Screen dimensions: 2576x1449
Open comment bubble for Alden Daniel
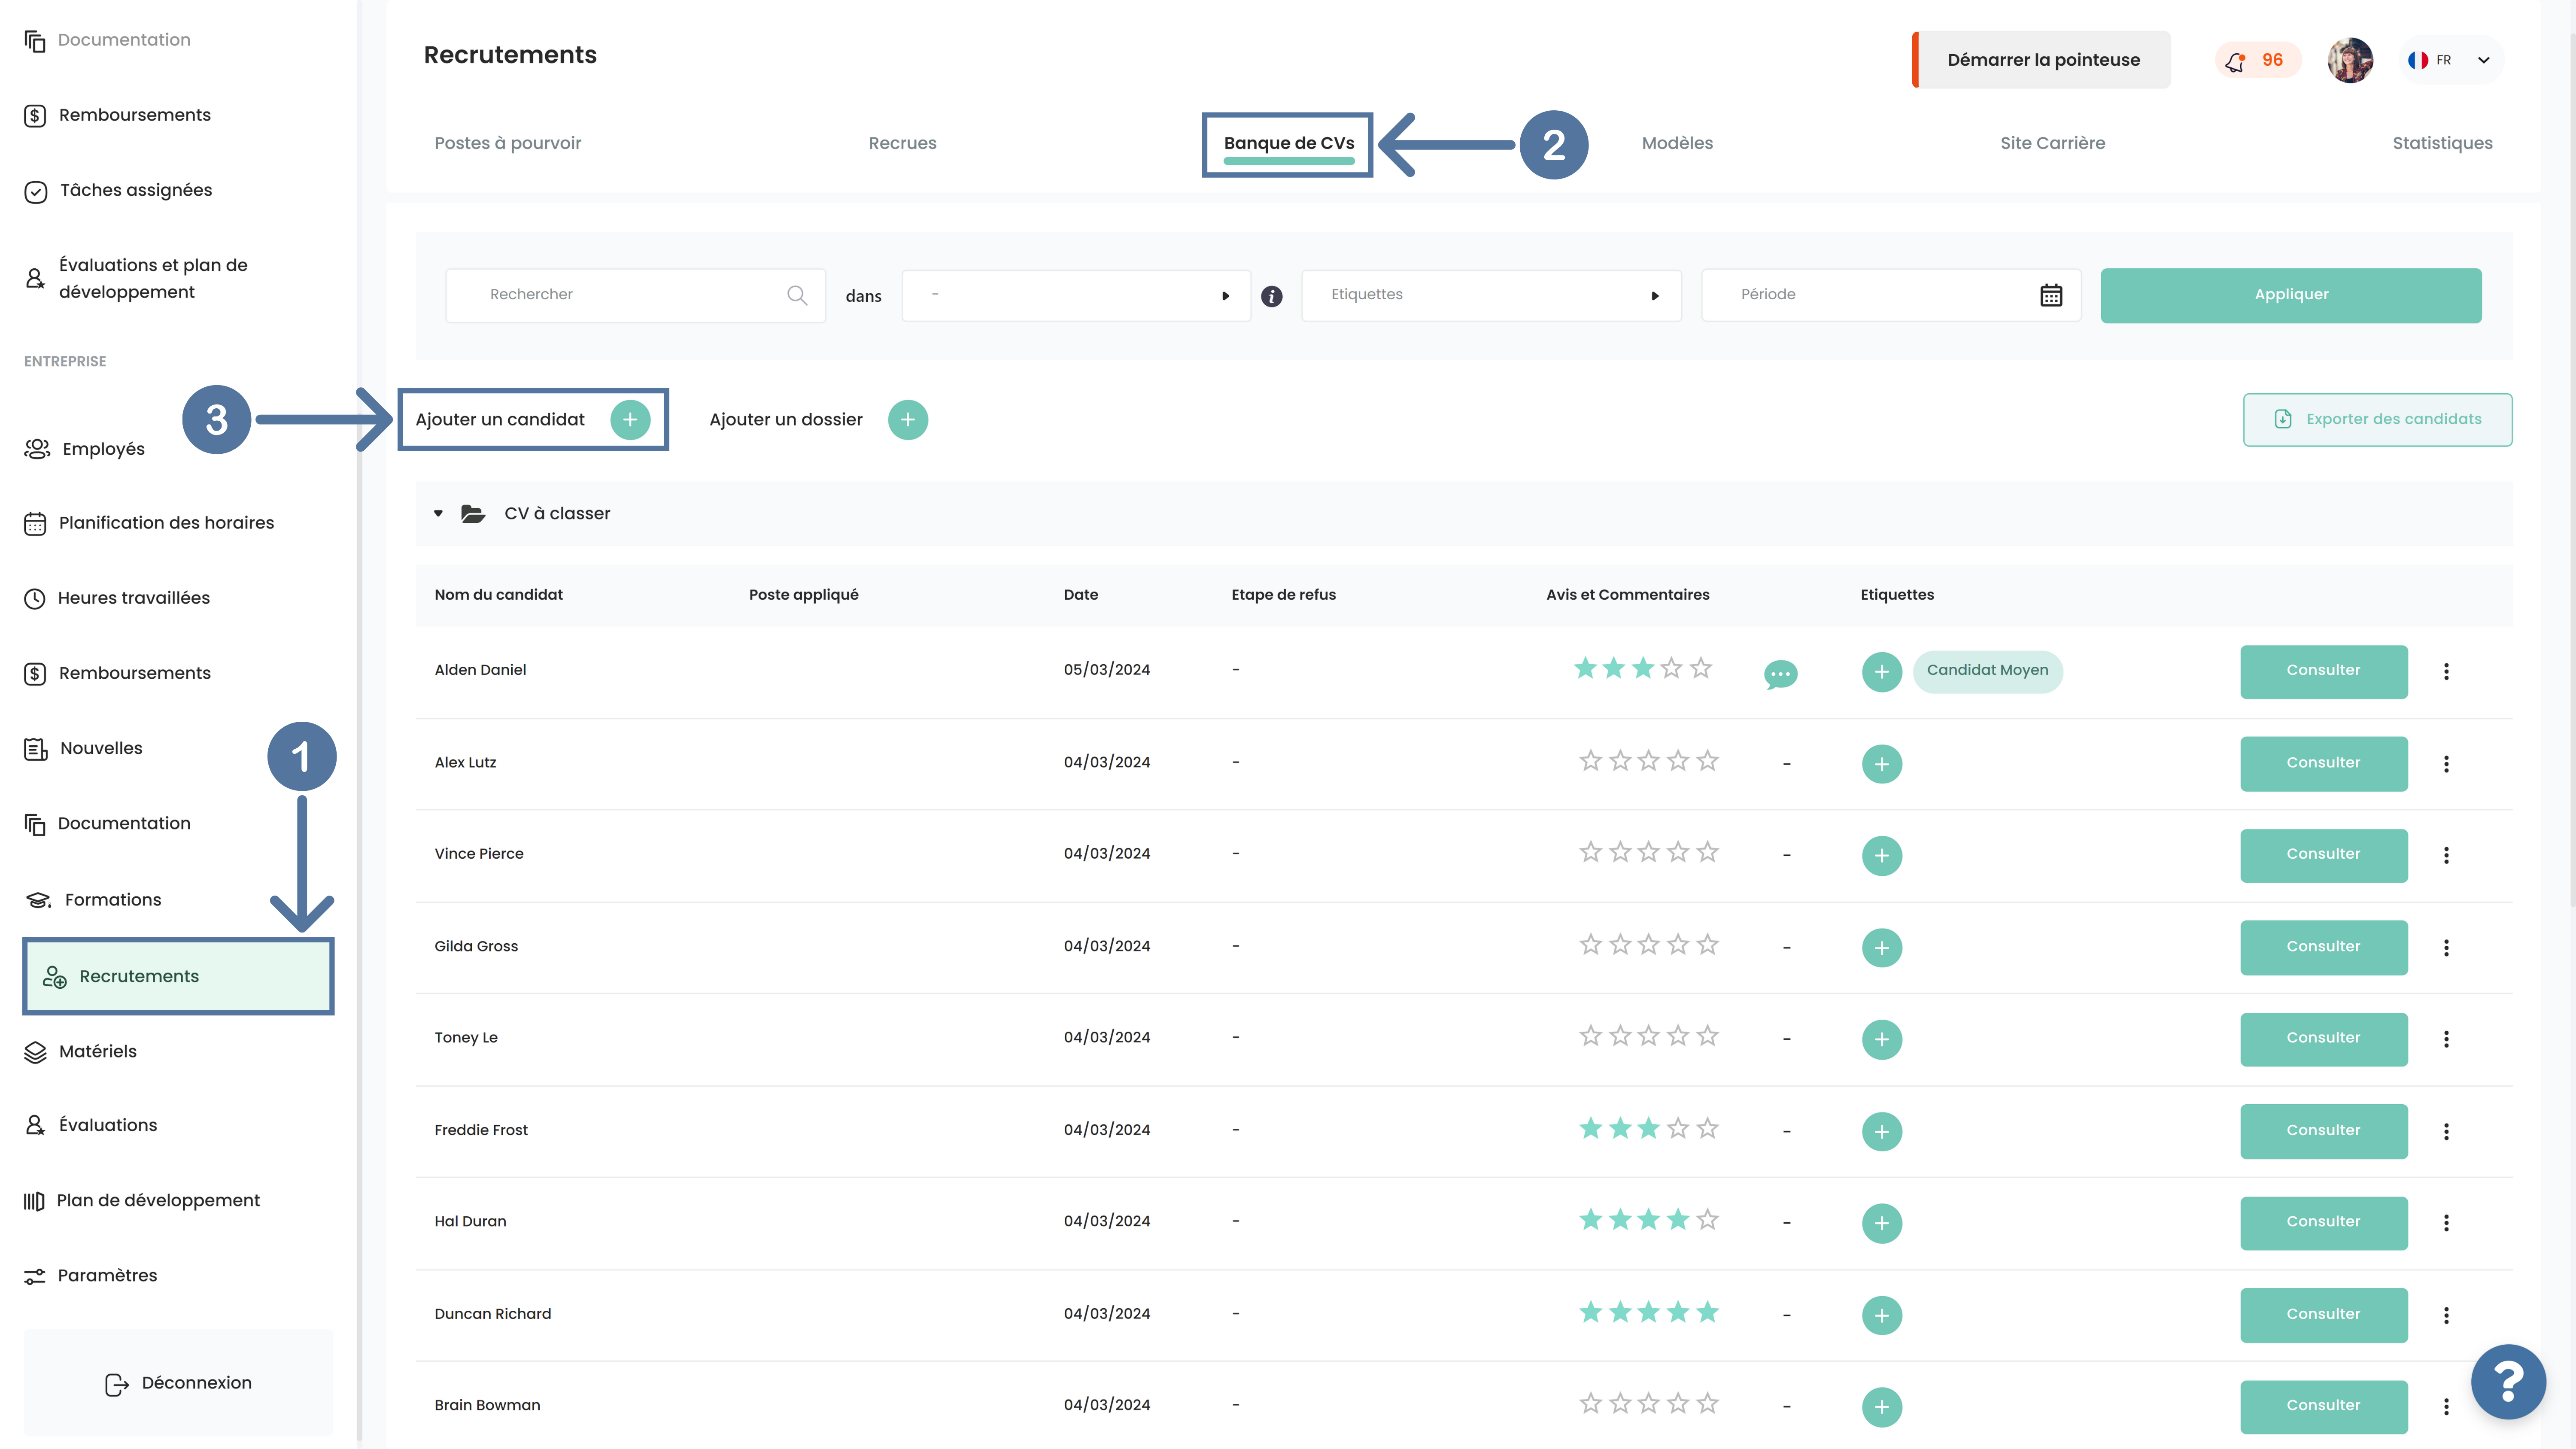(1780, 674)
